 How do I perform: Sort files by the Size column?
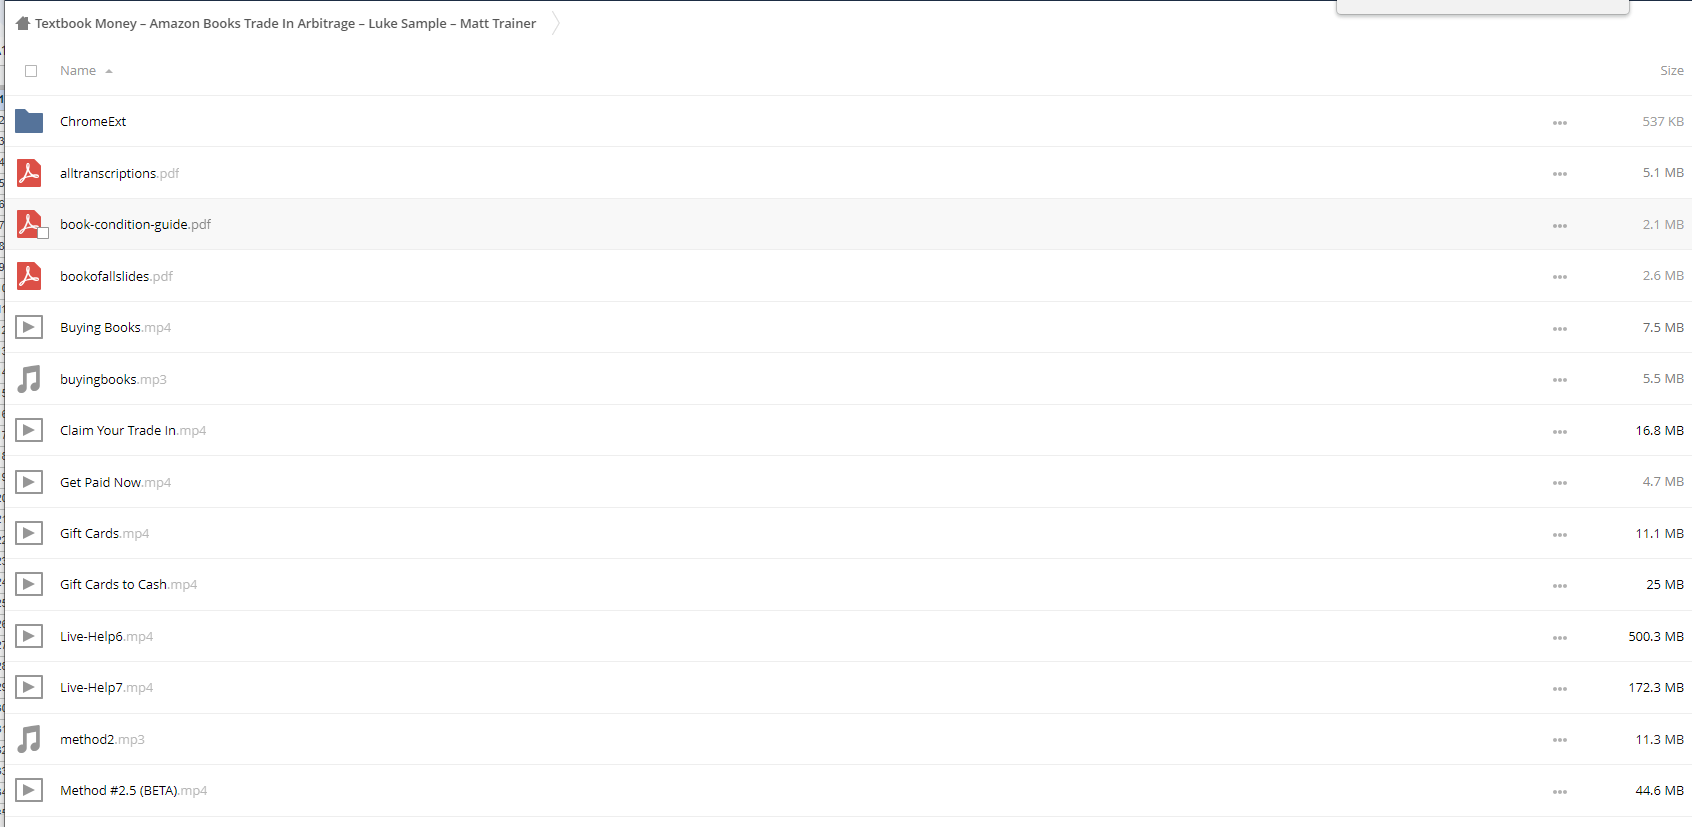(x=1671, y=71)
